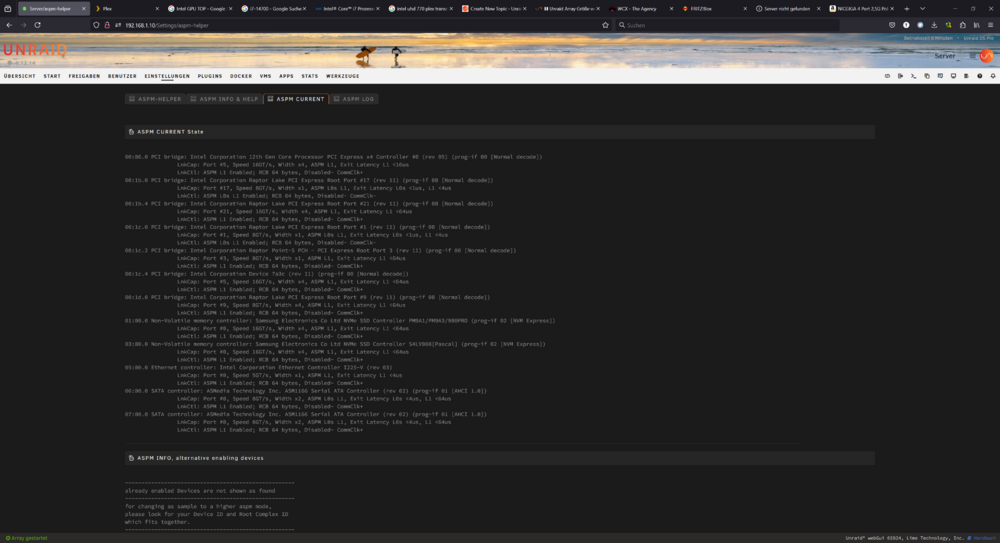Click the 01:00.0 Non-Volatile memory controller line
The height and width of the screenshot is (543, 1000).
(340, 321)
